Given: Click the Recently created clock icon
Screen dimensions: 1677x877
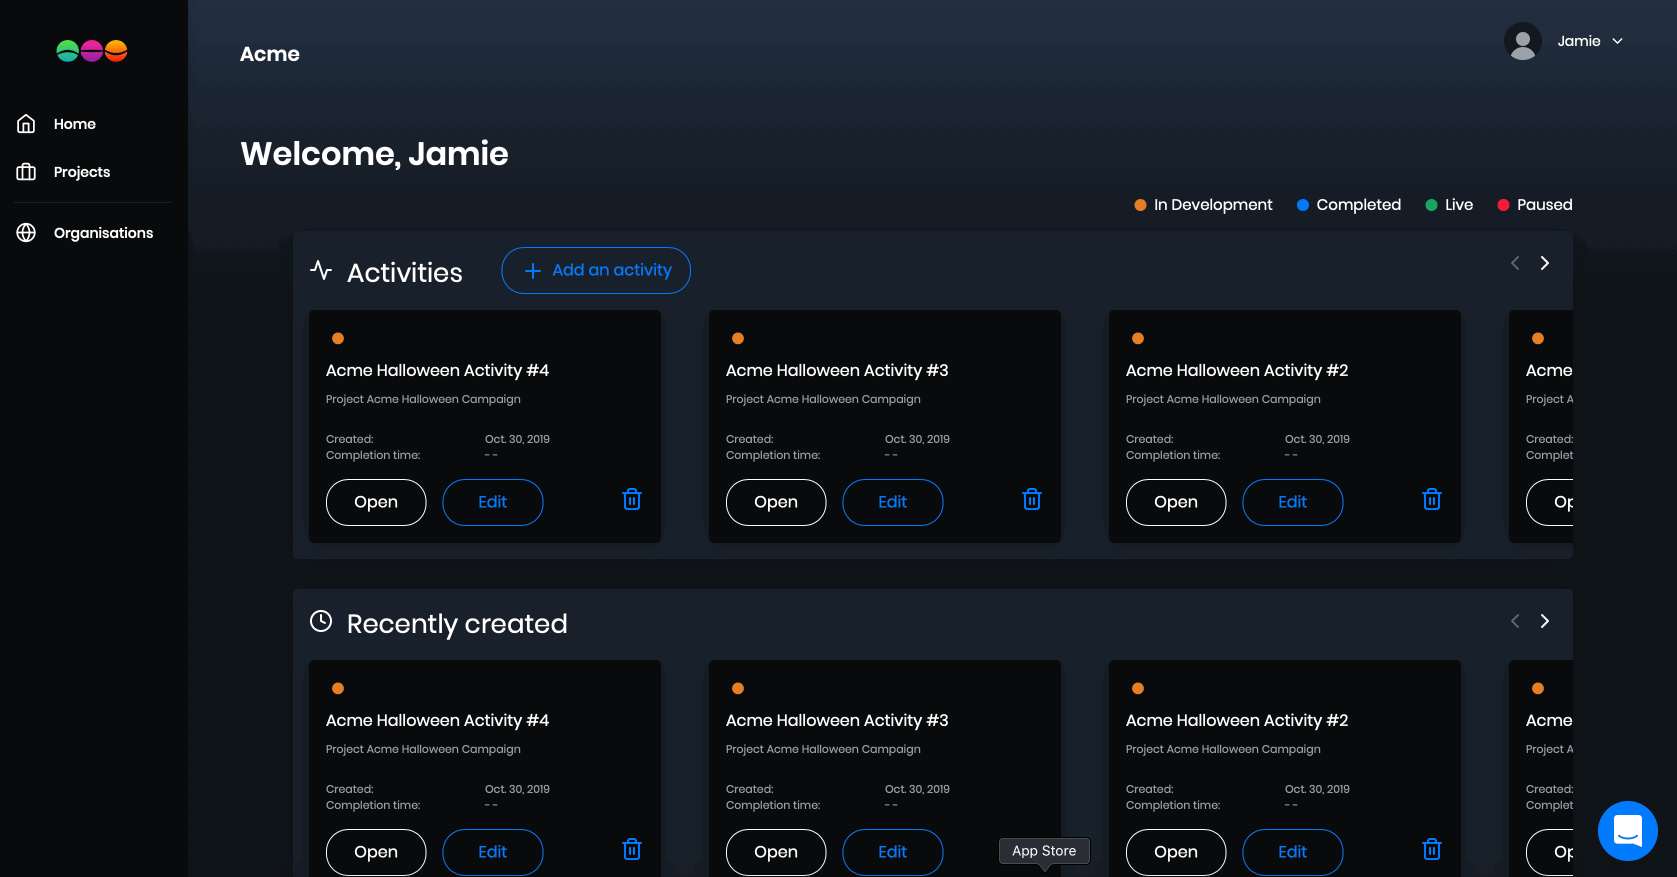Looking at the screenshot, I should pos(321,621).
